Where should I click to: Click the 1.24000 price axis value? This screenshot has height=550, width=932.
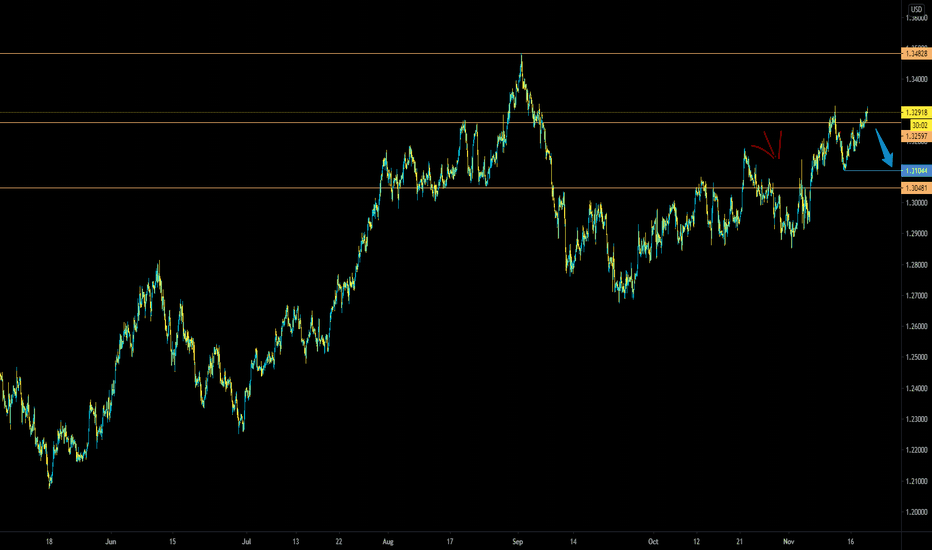[917, 388]
